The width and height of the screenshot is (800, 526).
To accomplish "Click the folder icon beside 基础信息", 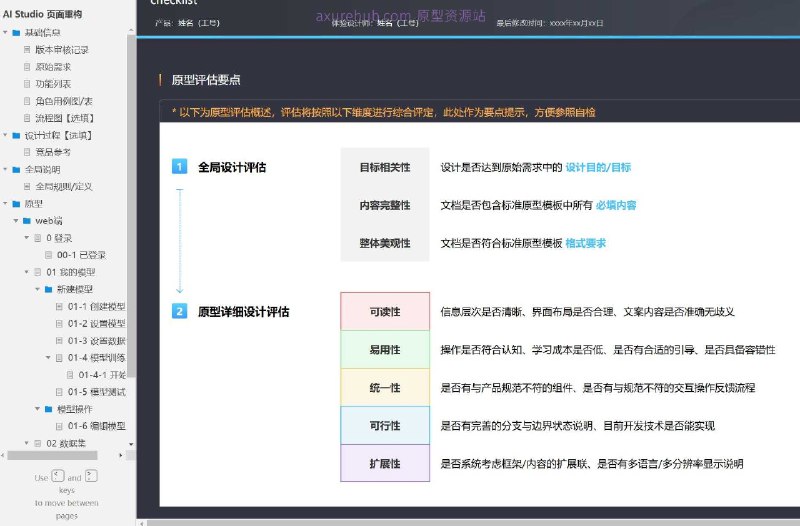I will pos(16,33).
